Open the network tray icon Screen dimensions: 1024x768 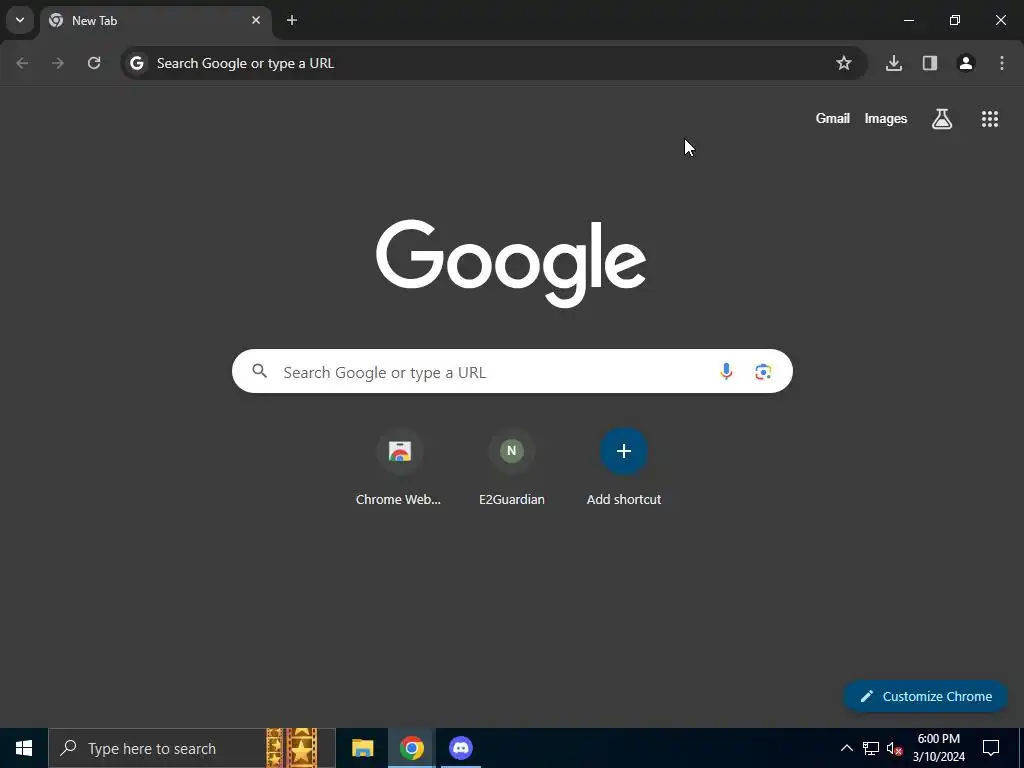point(871,748)
